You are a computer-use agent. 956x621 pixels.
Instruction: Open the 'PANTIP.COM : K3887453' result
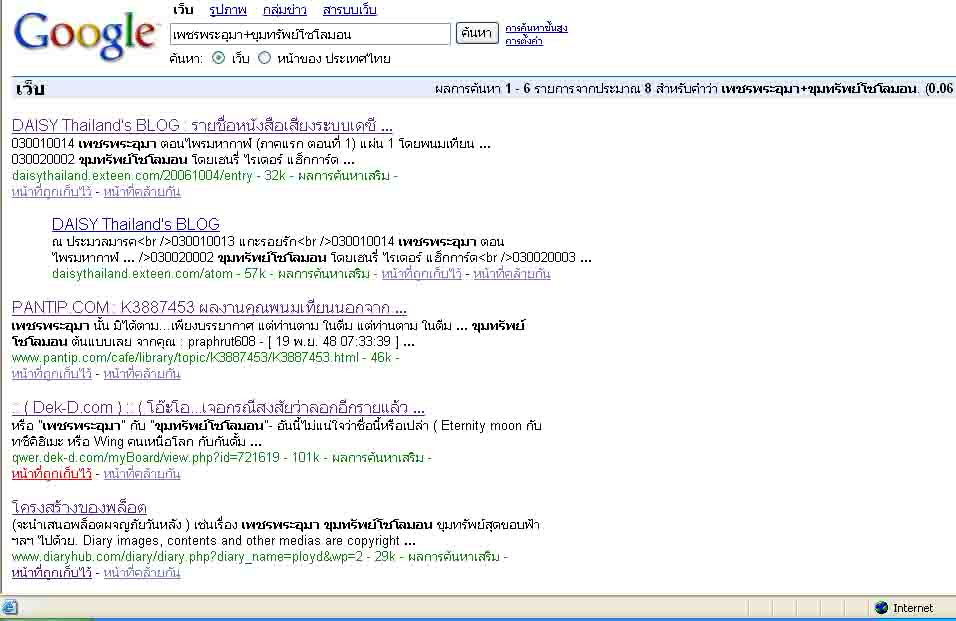tap(209, 307)
